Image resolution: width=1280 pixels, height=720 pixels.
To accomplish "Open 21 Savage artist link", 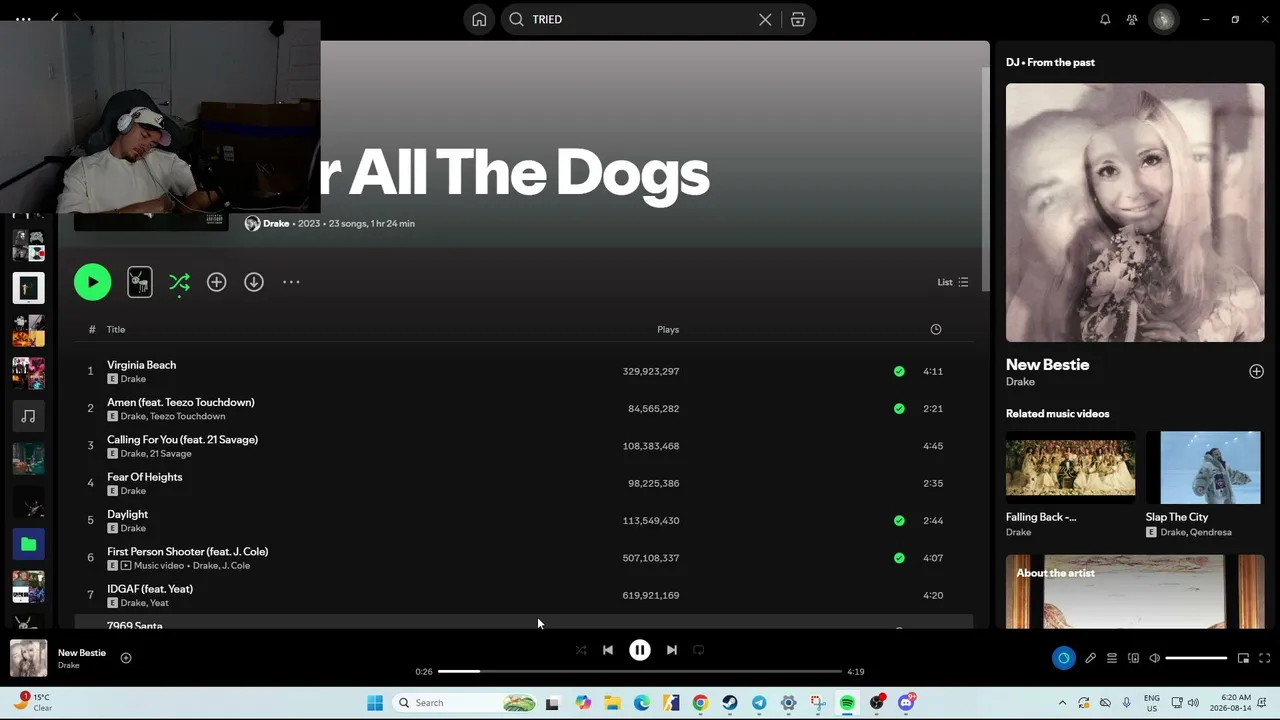I will (x=171, y=454).
